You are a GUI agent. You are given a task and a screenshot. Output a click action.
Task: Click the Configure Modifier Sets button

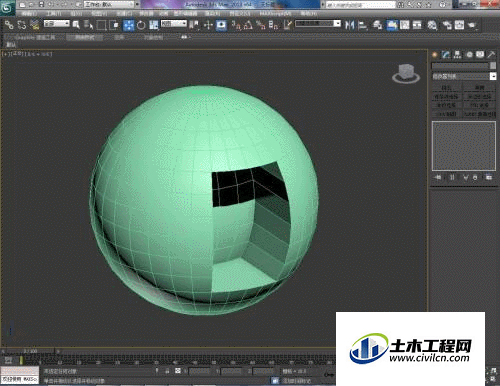pos(489,177)
